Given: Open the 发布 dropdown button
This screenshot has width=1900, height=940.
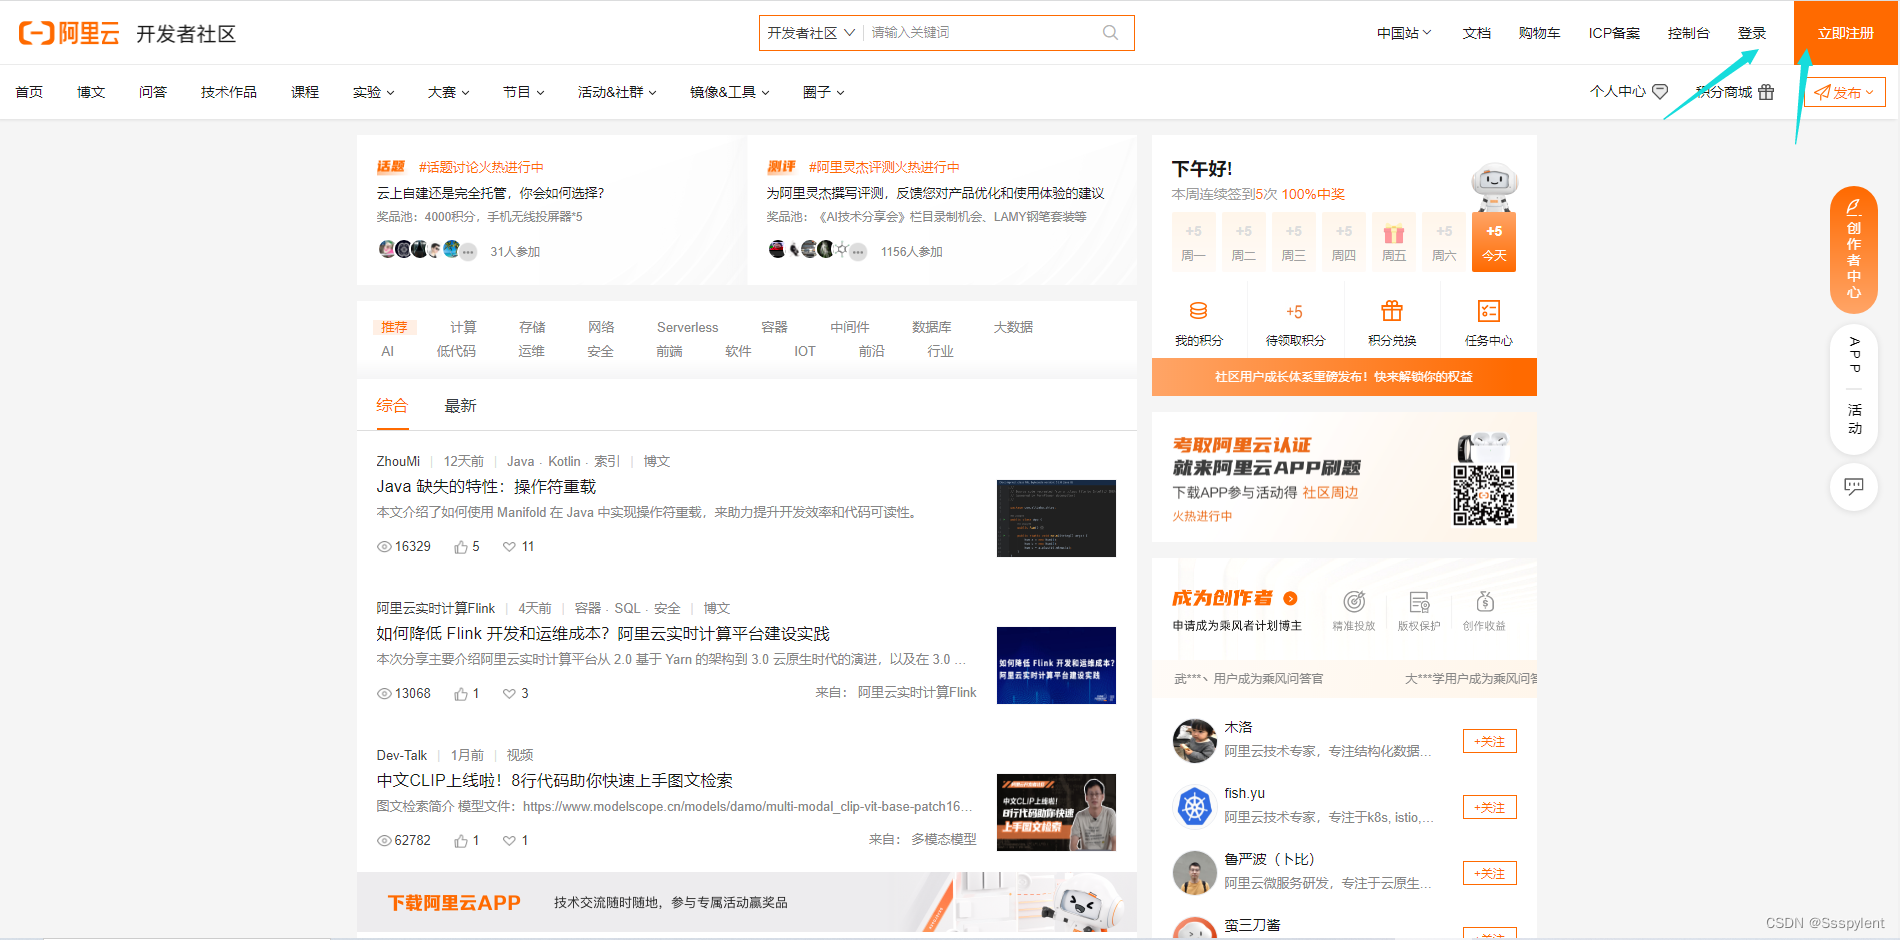Looking at the screenshot, I should click(x=1845, y=92).
